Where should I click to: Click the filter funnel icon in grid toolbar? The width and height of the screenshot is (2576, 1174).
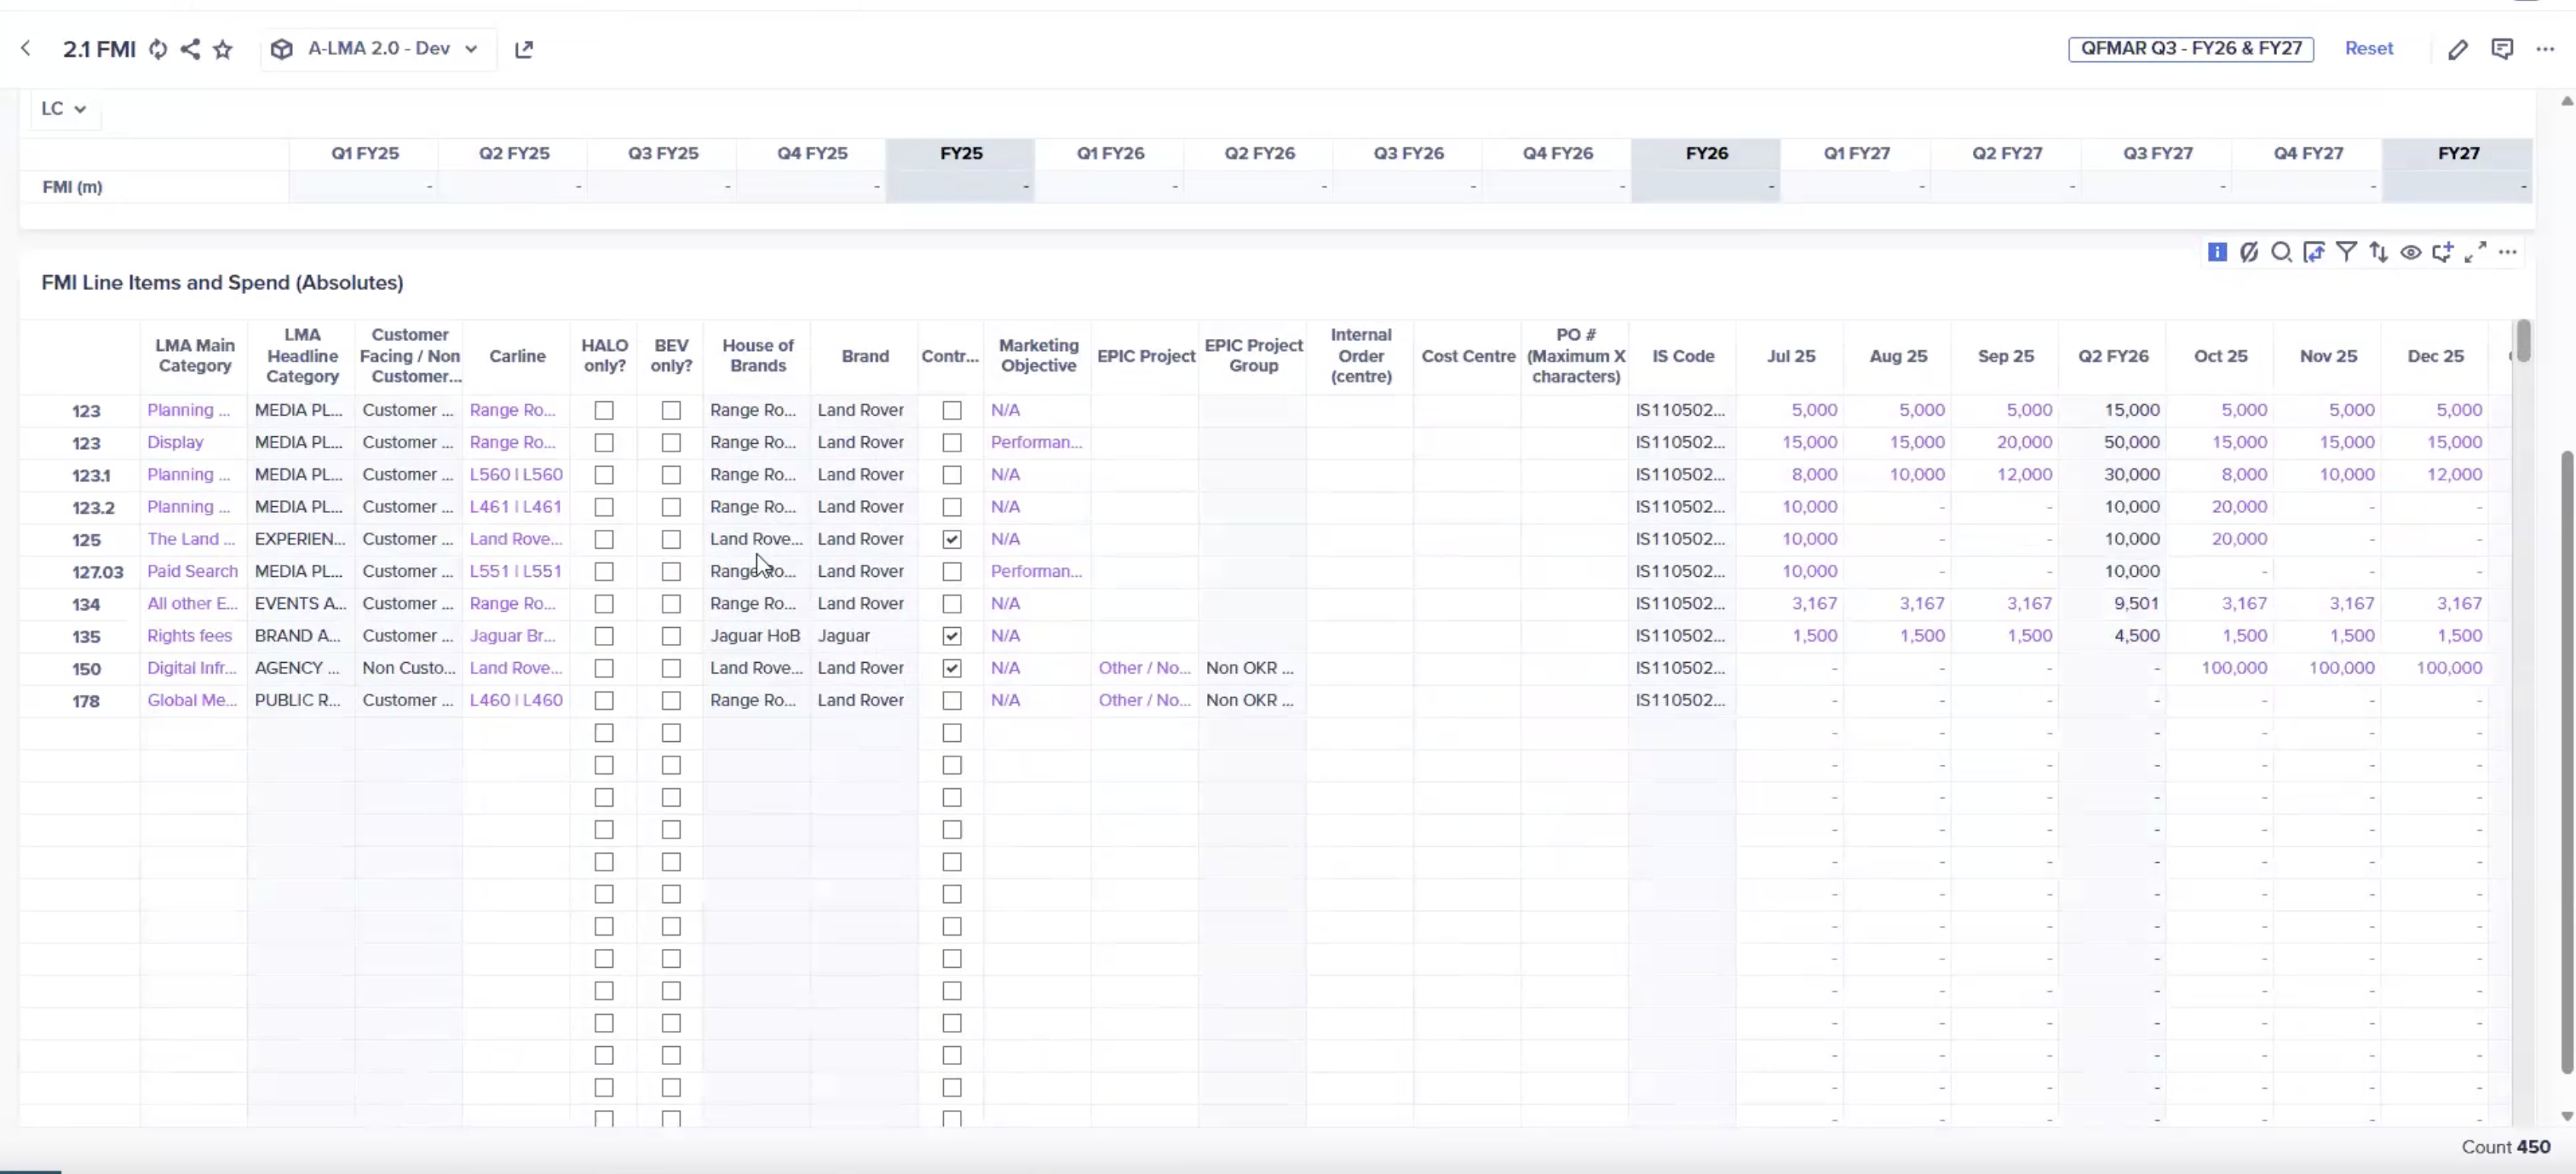click(2346, 252)
